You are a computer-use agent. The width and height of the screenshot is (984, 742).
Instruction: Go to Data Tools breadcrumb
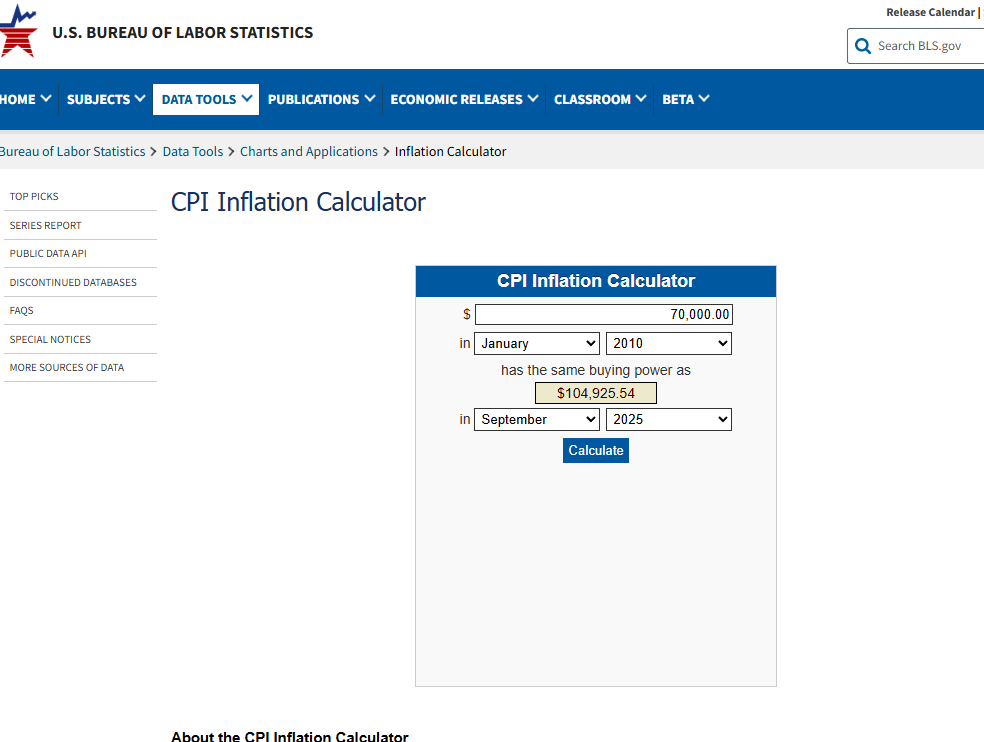193,151
